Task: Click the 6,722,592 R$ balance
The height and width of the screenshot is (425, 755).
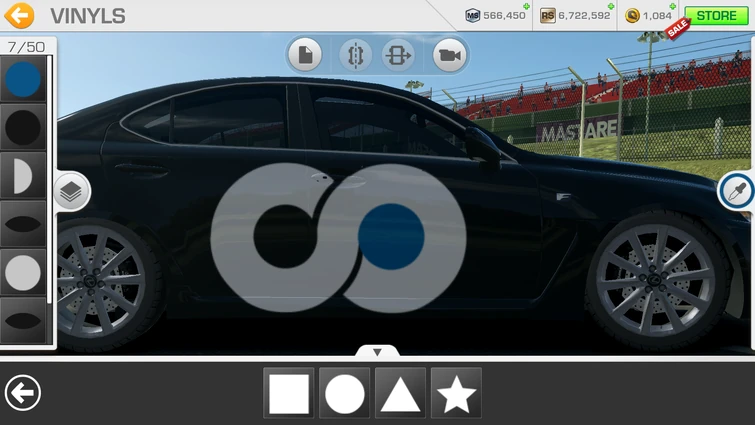Action: (584, 15)
